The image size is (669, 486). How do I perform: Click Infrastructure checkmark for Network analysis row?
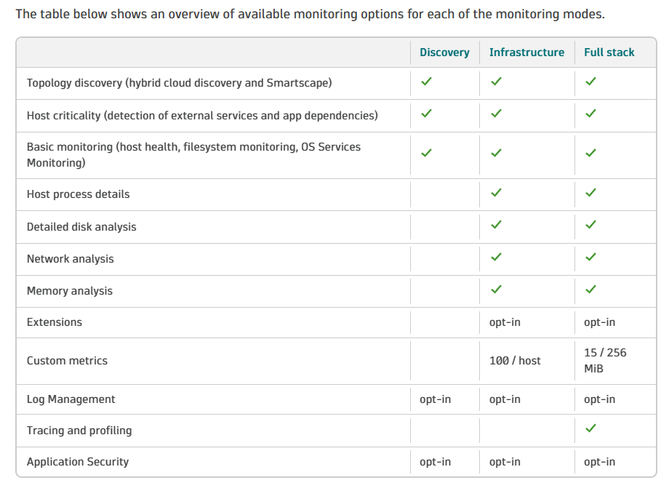tap(496, 257)
